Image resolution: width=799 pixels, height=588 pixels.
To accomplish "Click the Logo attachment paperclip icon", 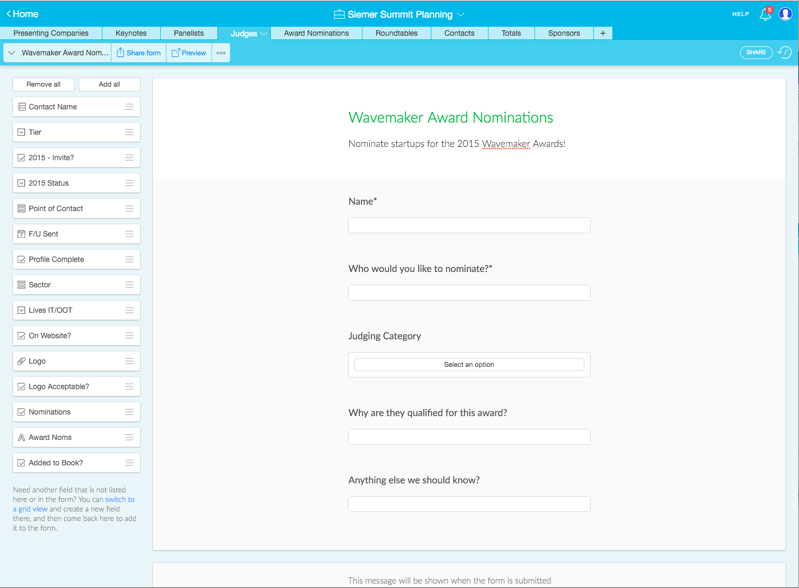I will 21,361.
